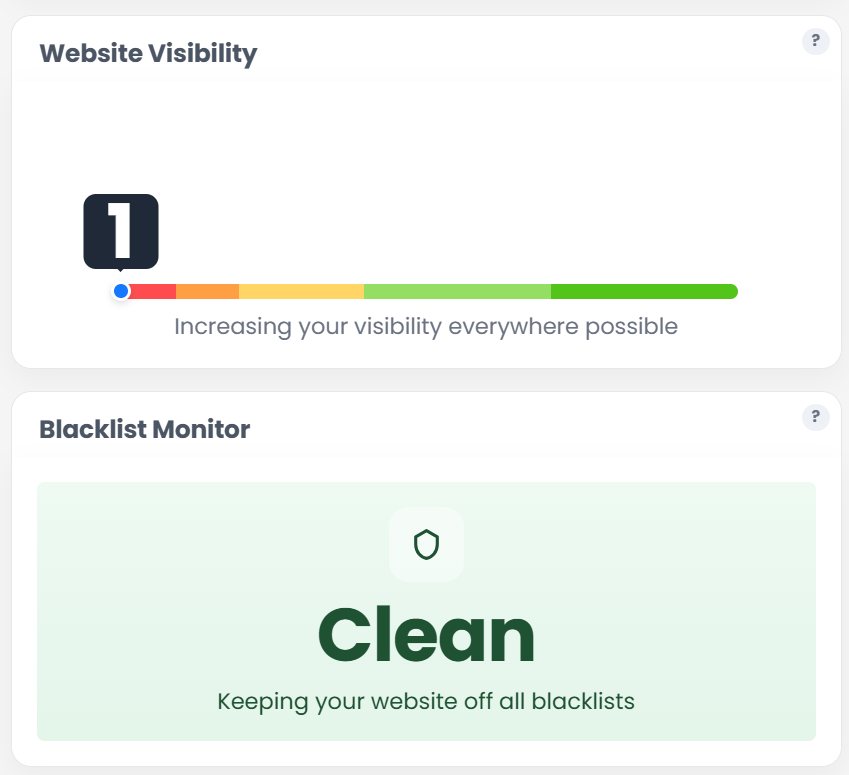Screen dimensions: 849x775
Task: Click the shield inside the green status panel
Action: click(427, 544)
